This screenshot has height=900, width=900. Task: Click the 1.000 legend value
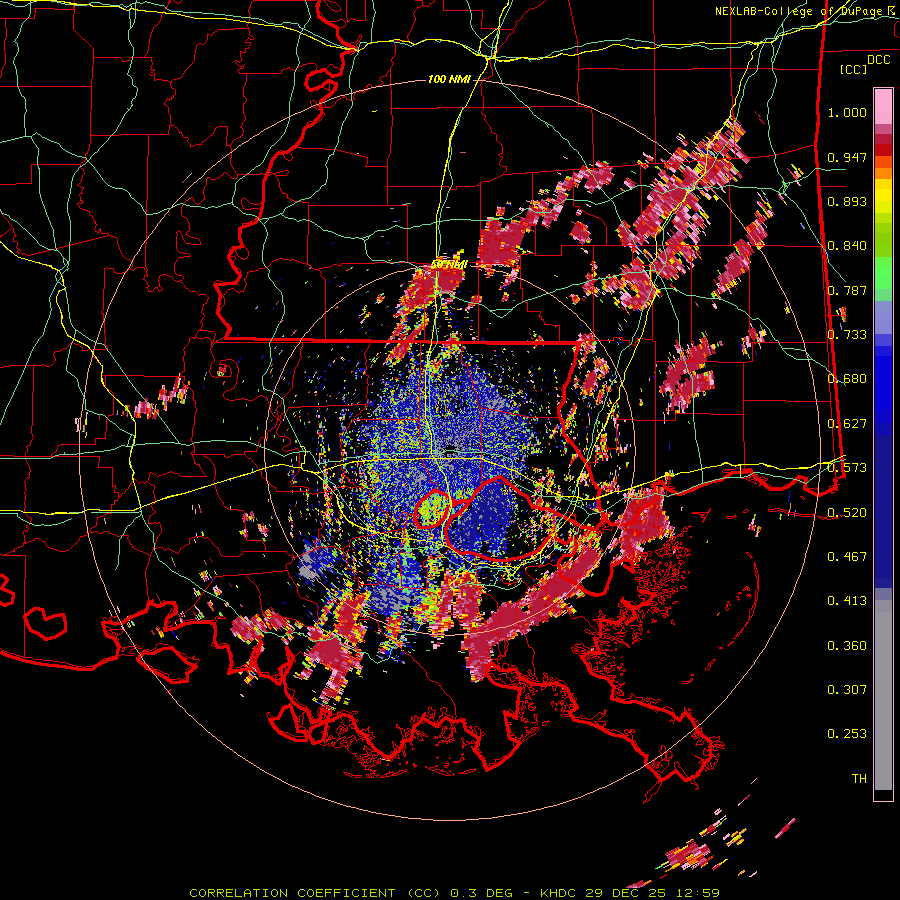tap(847, 112)
